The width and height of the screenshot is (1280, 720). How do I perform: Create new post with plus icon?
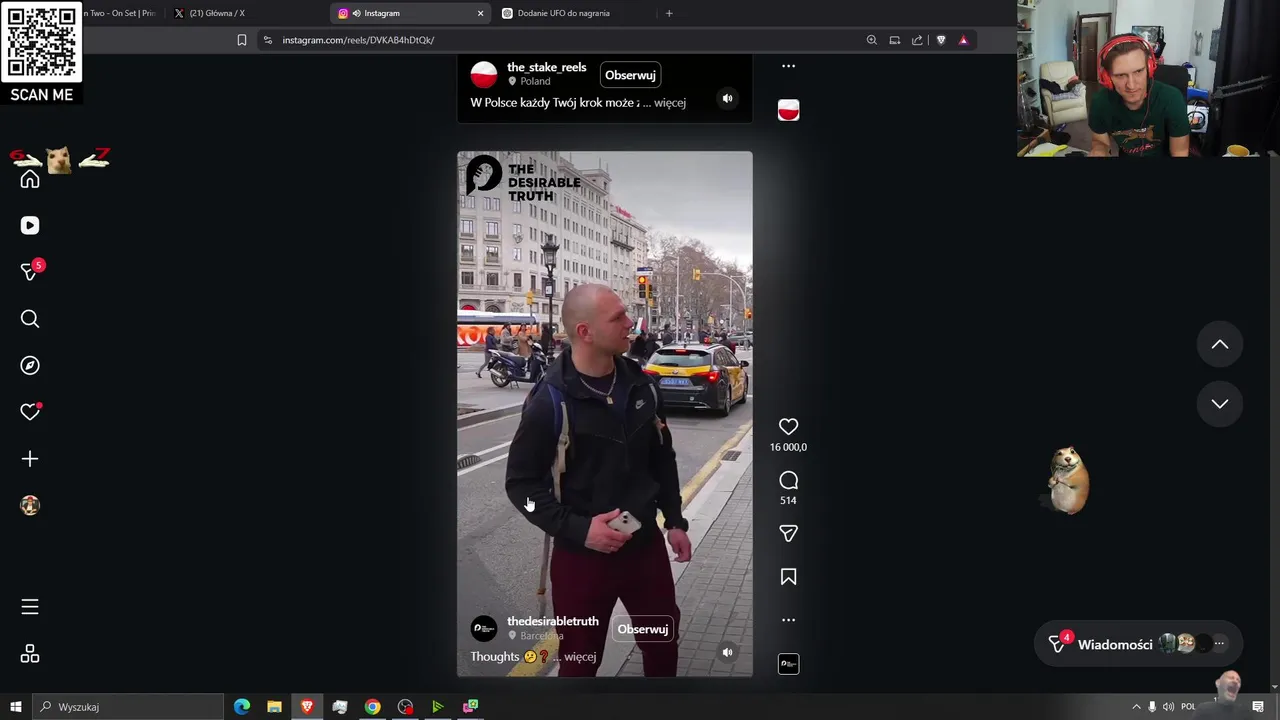(30, 459)
